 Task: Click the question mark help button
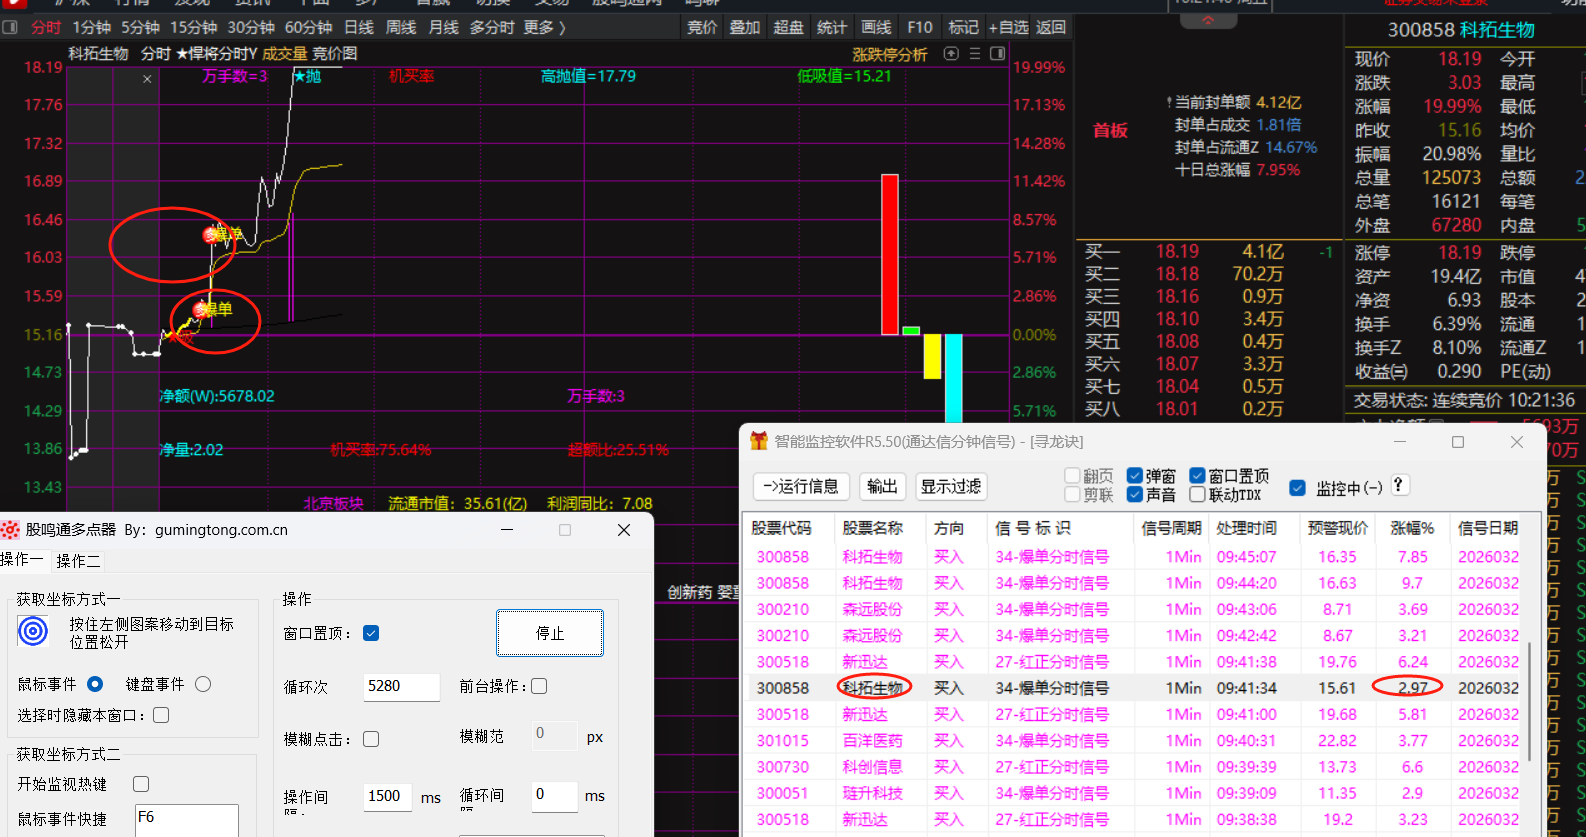1399,485
